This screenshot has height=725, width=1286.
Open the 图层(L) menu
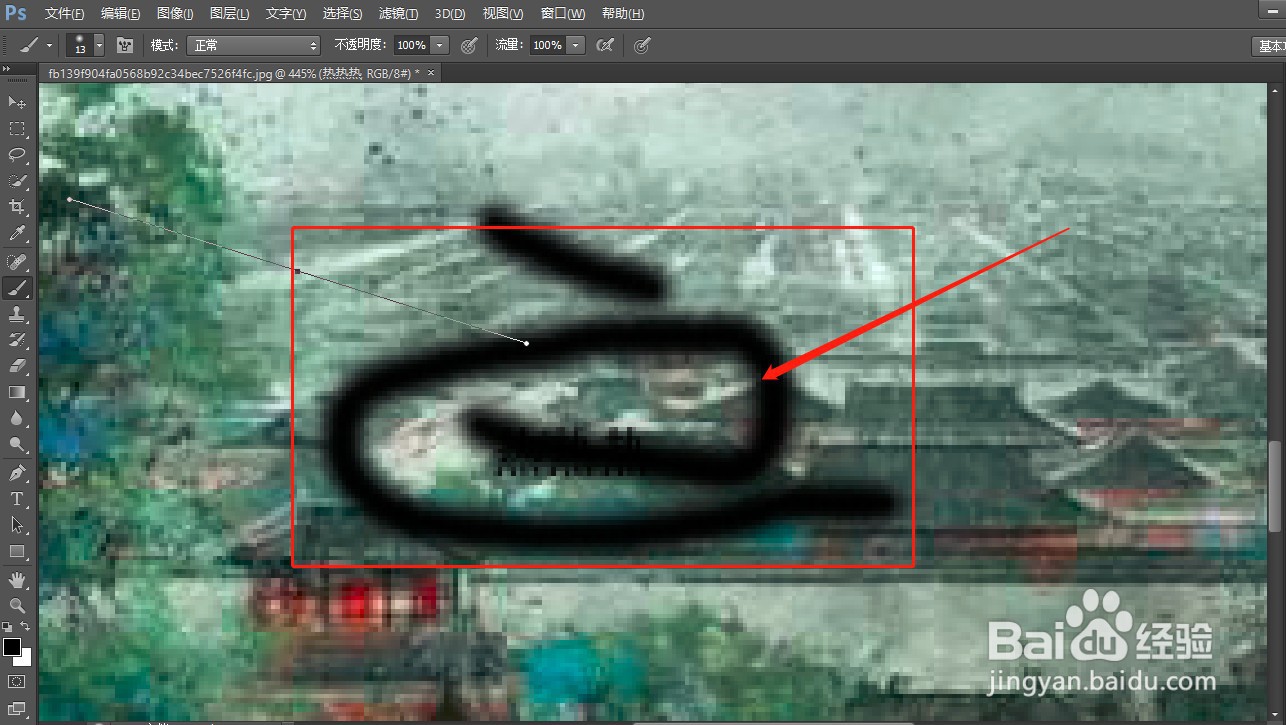[x=230, y=14]
